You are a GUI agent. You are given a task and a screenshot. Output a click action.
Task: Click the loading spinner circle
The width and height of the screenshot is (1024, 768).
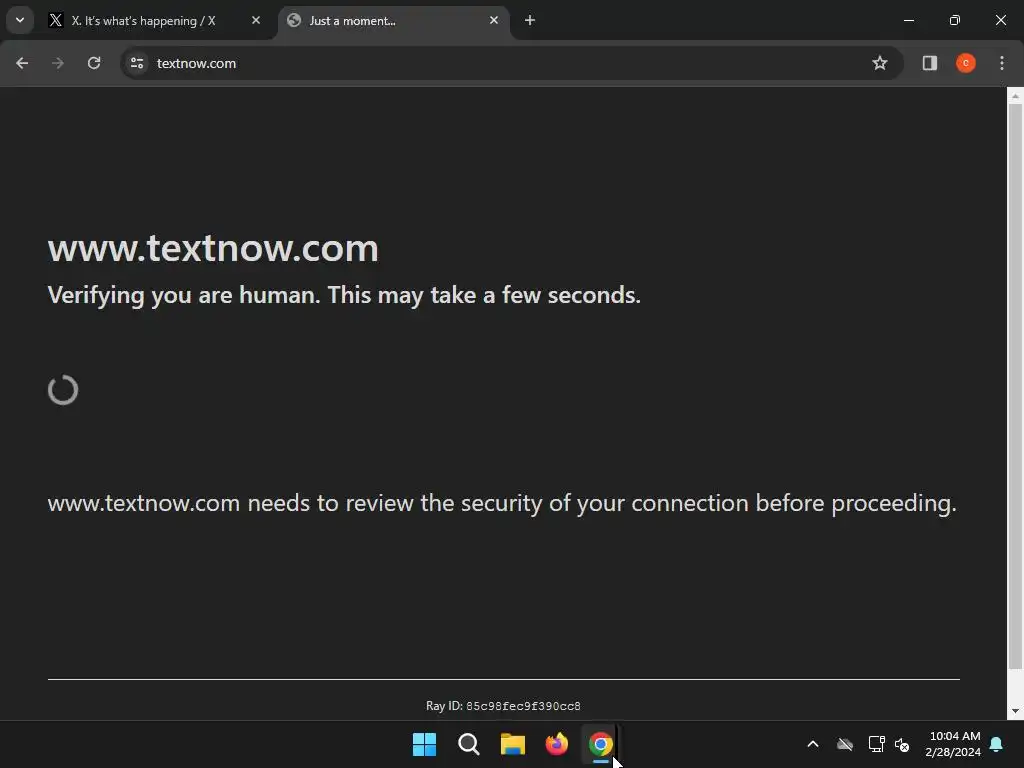(63, 390)
